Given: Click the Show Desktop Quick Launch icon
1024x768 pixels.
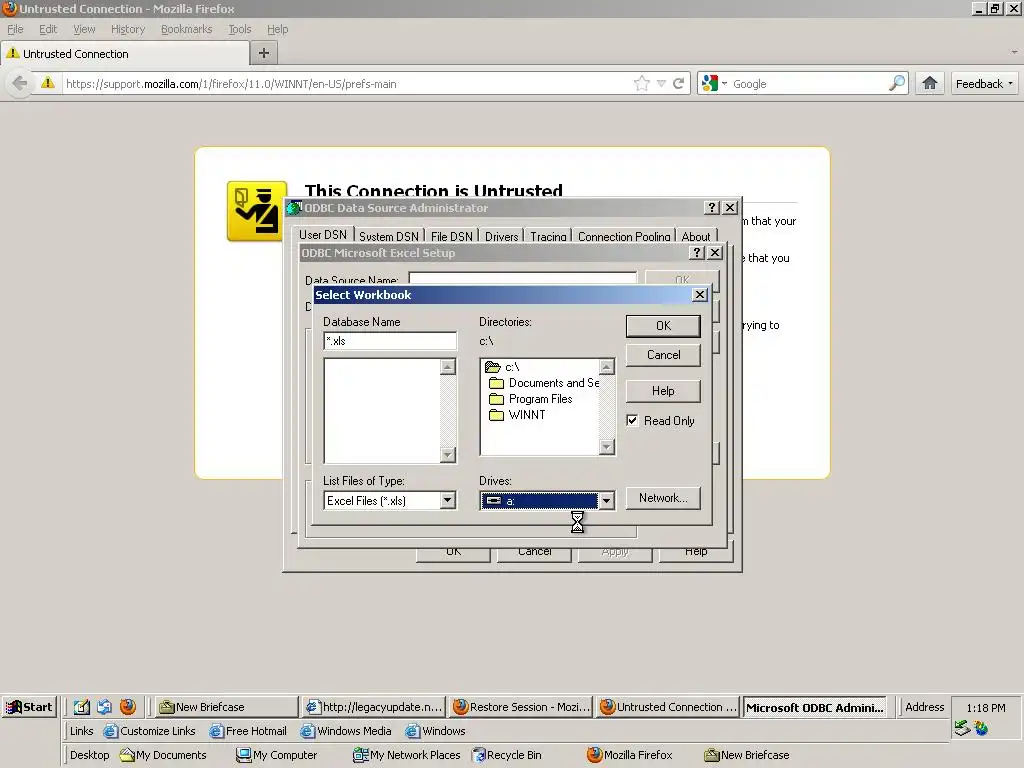Looking at the screenshot, I should tap(81, 707).
